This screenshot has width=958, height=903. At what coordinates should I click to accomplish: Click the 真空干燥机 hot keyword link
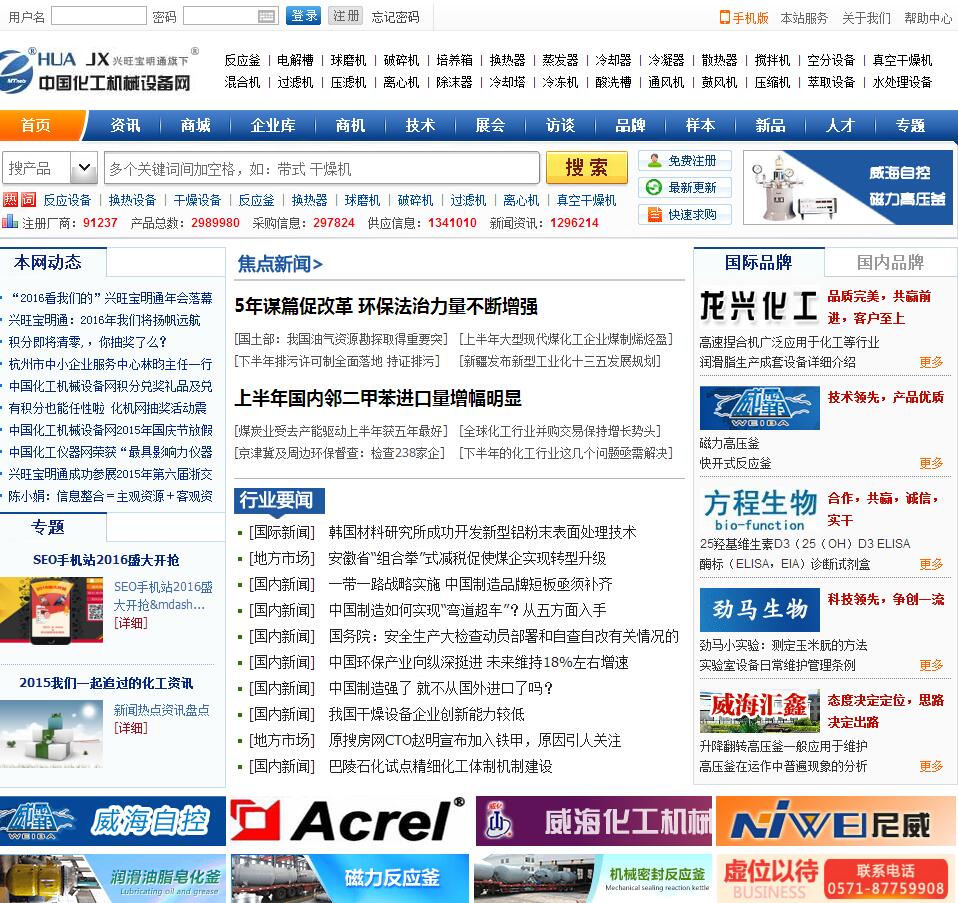pos(587,200)
